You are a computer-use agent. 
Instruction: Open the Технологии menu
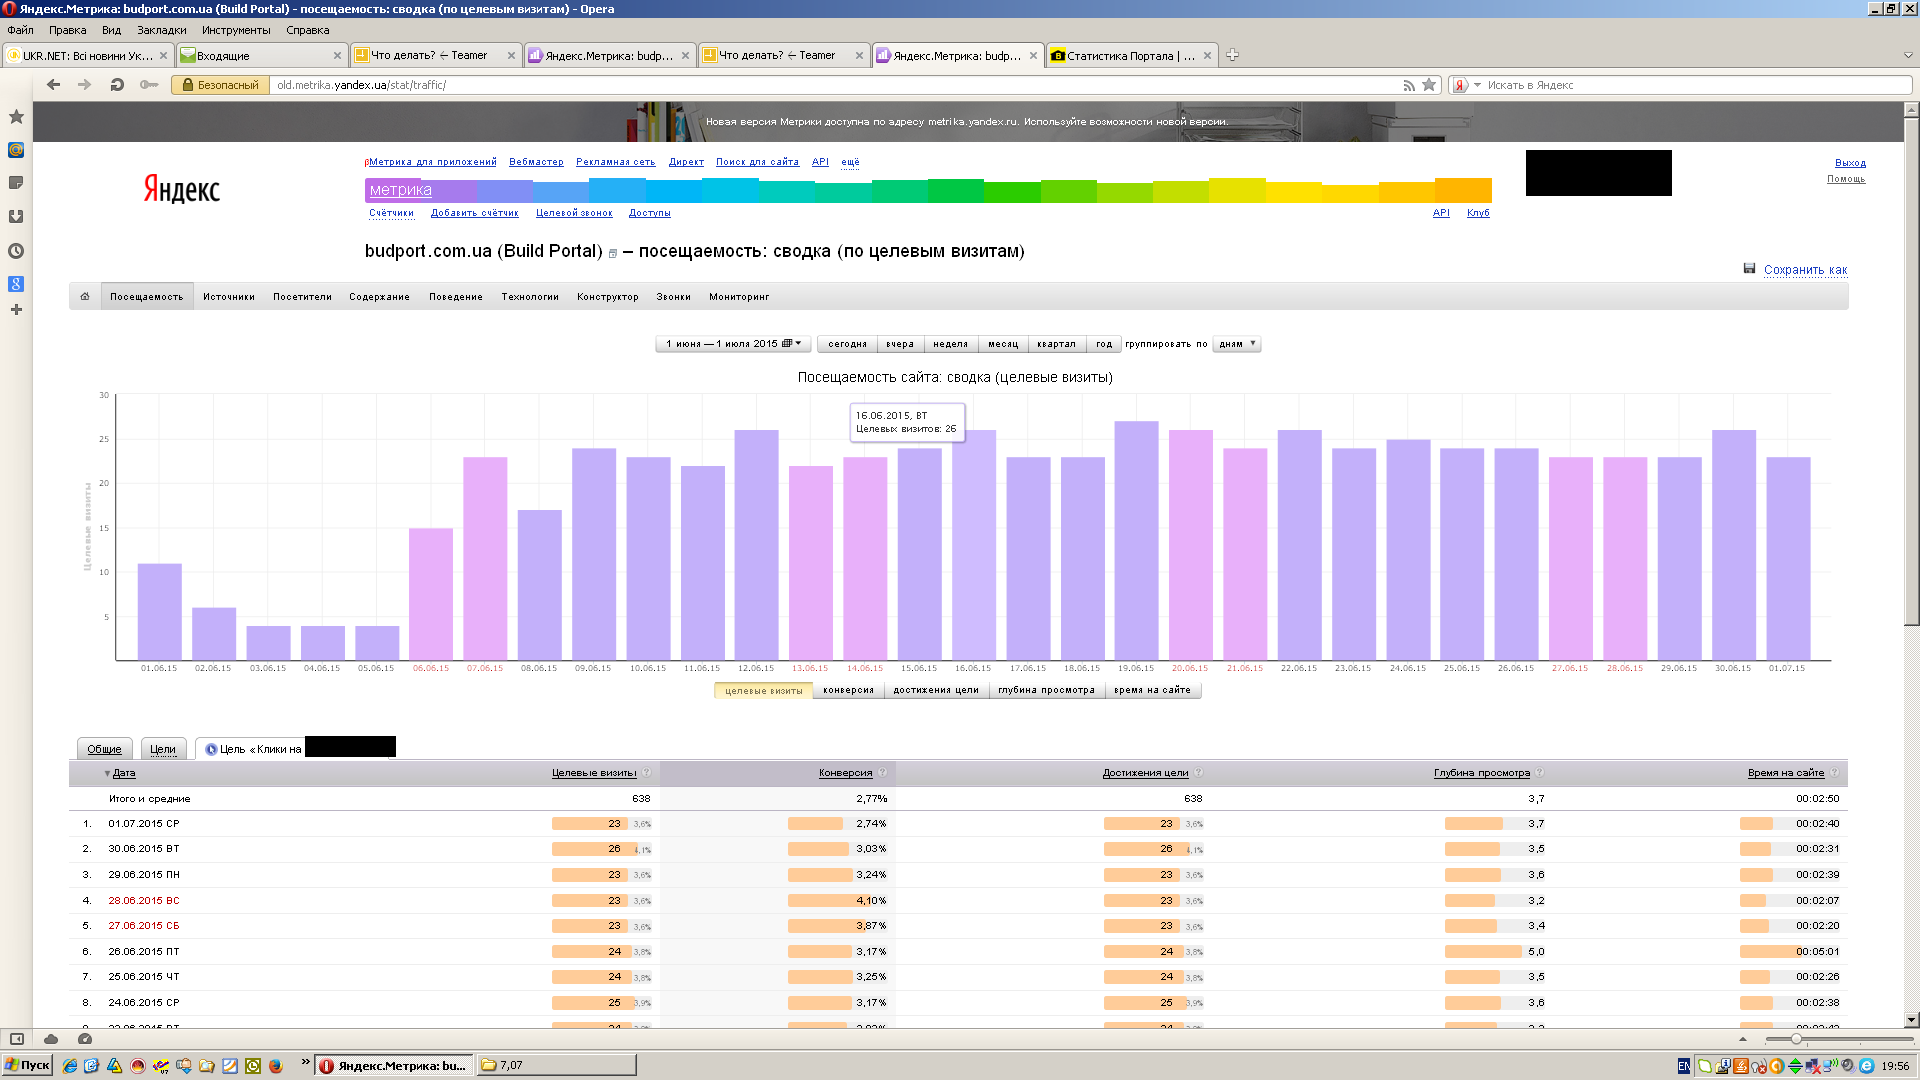click(530, 297)
